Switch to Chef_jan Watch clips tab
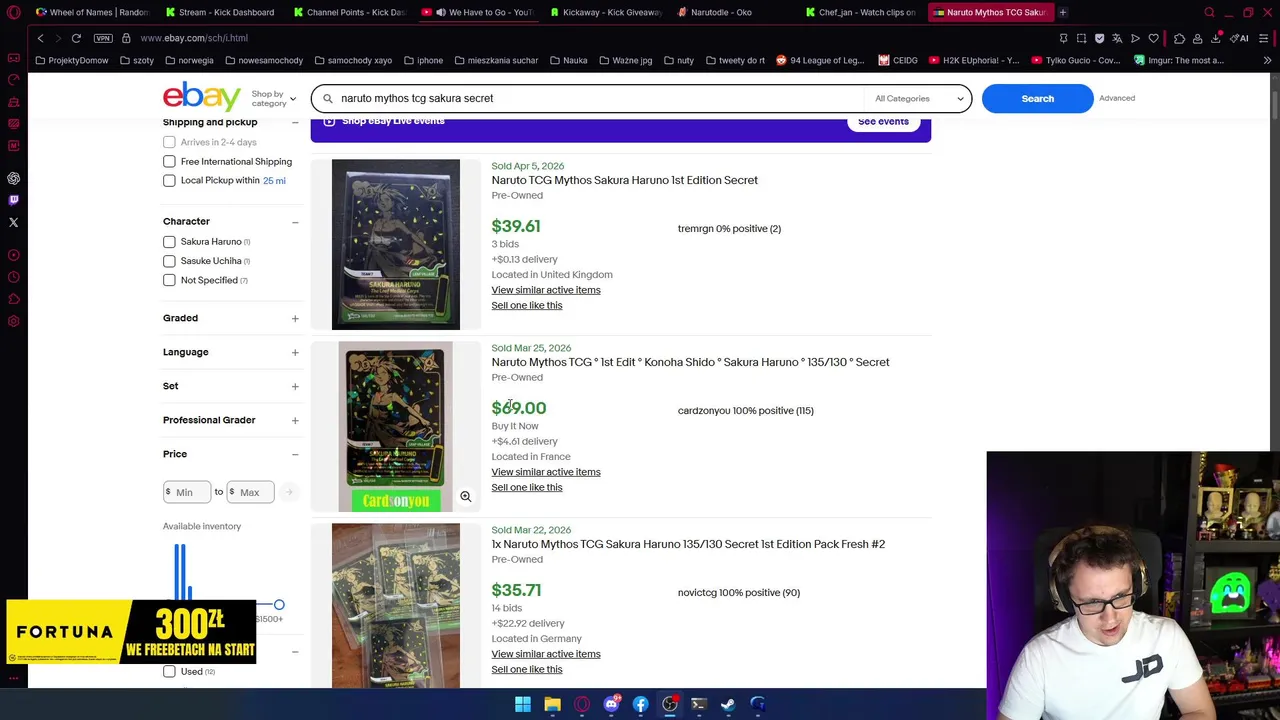Image resolution: width=1280 pixels, height=720 pixels. tap(861, 12)
